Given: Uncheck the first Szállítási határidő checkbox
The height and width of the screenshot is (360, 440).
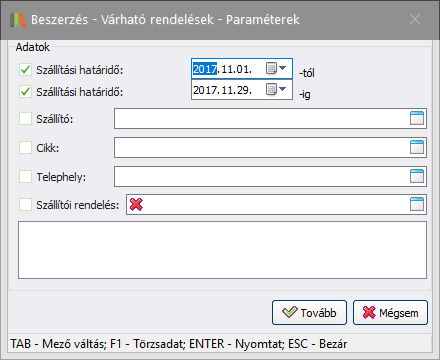Looking at the screenshot, I should [x=25, y=70].
